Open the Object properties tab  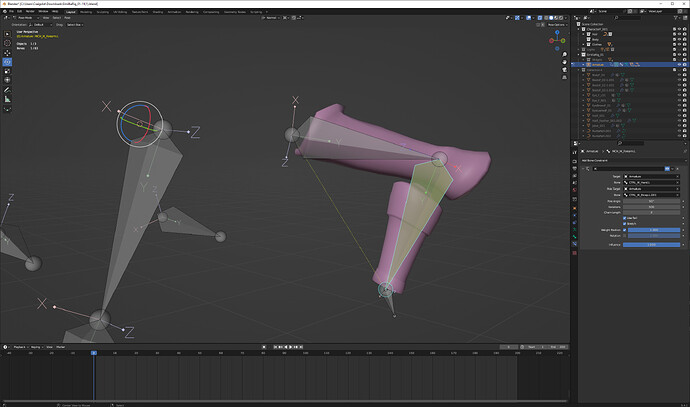pos(574,208)
